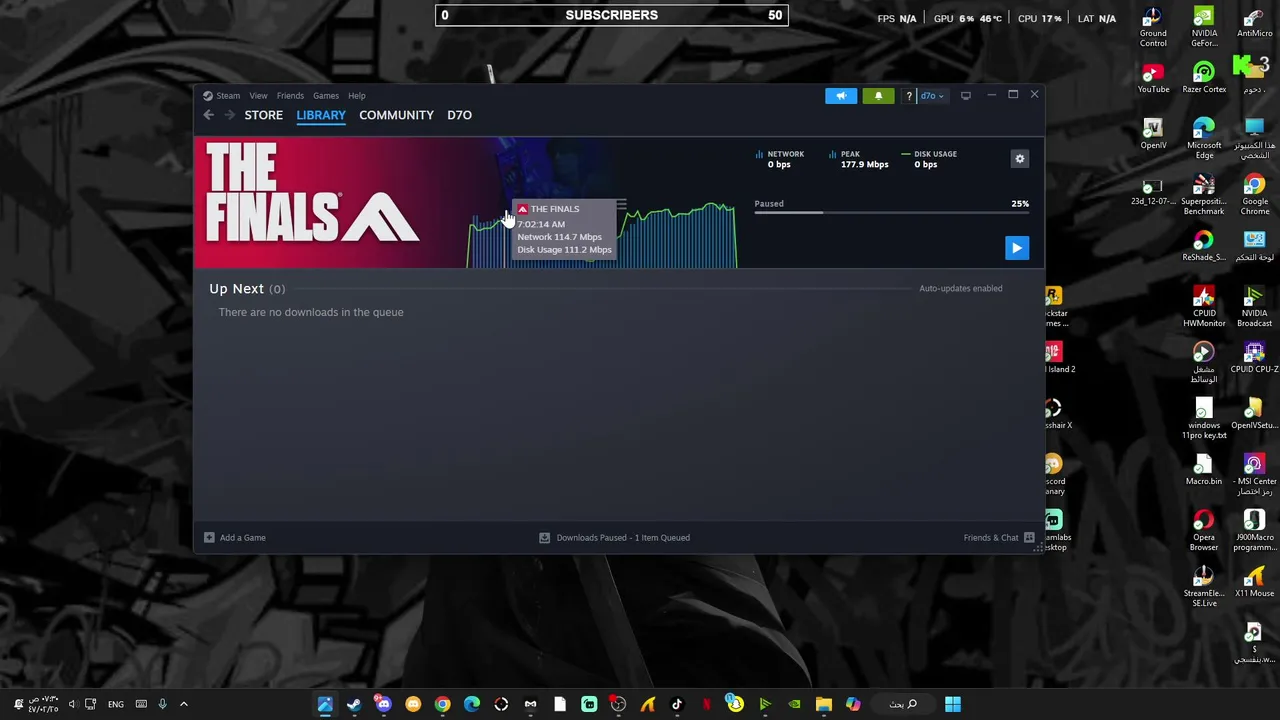
Task: Open Macro.bin desktop file
Action: (x=1204, y=471)
